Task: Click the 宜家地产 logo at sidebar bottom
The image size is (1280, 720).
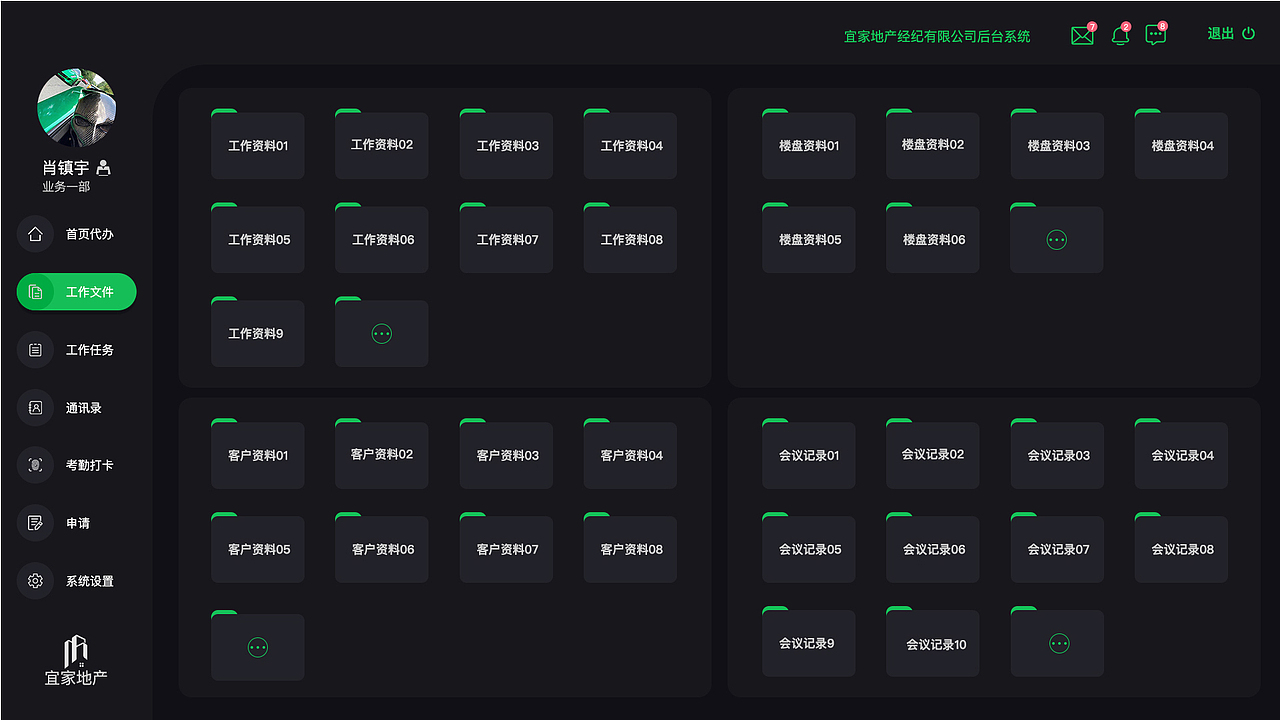Action: [76, 662]
